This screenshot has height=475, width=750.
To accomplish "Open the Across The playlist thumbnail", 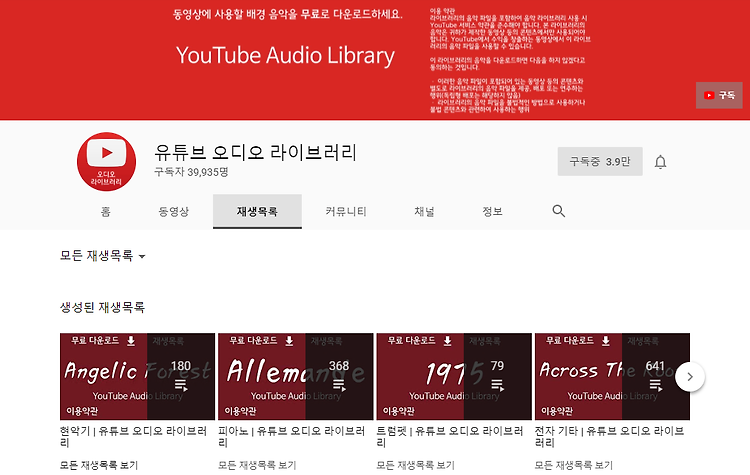I will (612, 376).
